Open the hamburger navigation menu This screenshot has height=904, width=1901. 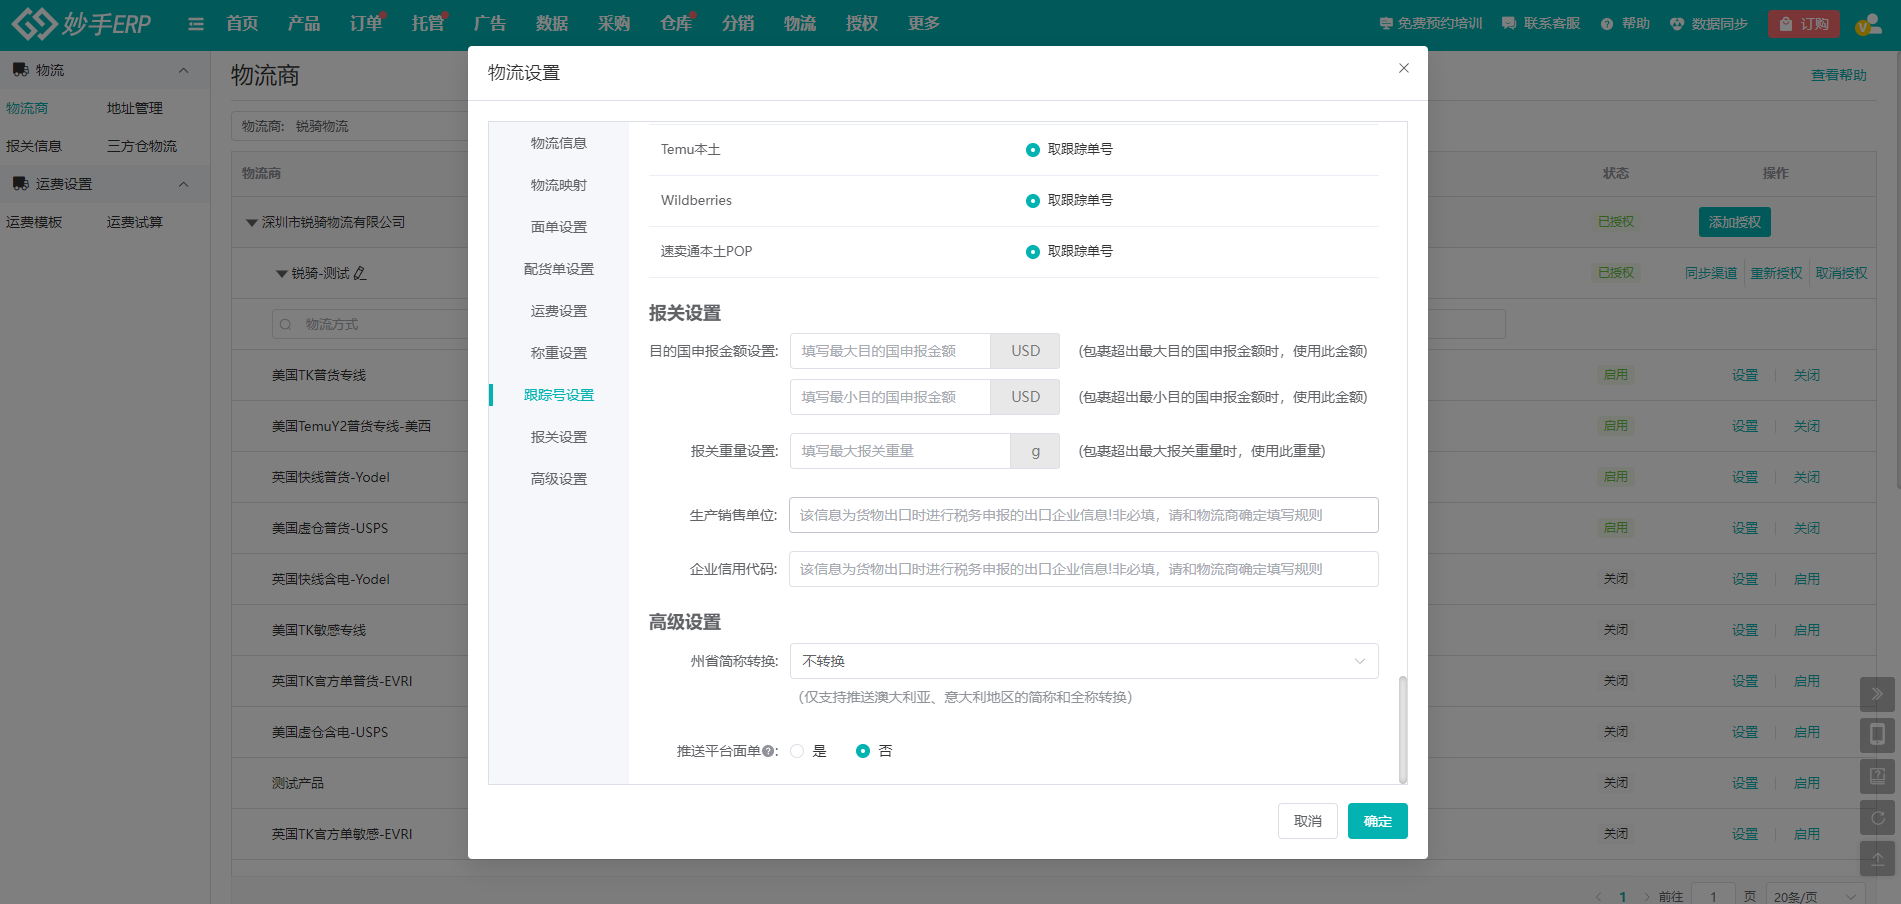coord(195,23)
